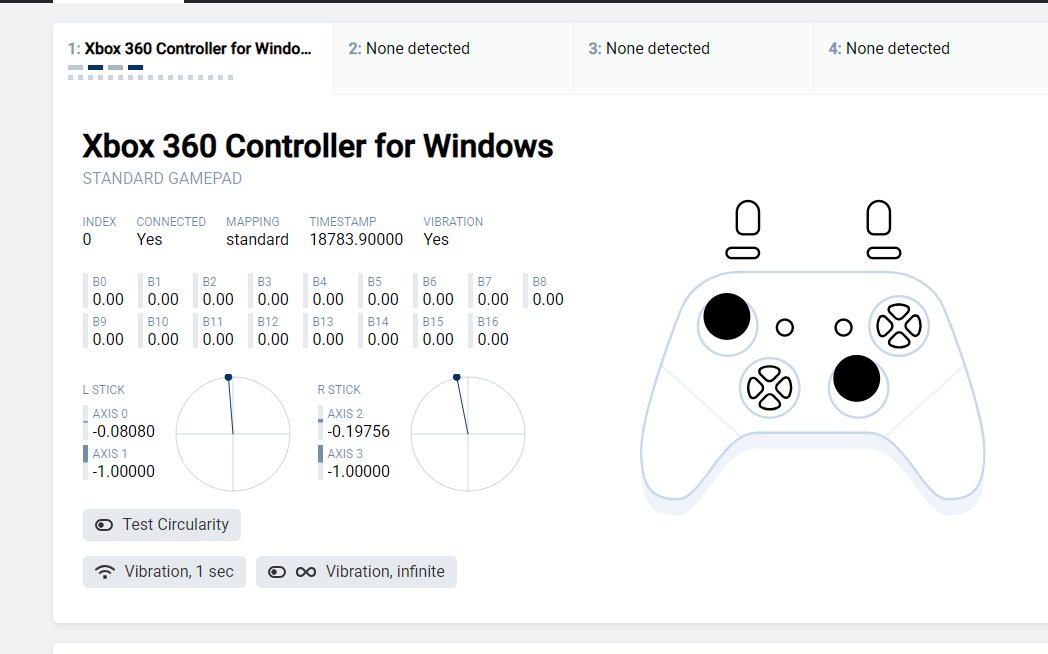The width and height of the screenshot is (1048, 654).
Task: Click the left analog stick on controller diagram
Action: pos(726,317)
